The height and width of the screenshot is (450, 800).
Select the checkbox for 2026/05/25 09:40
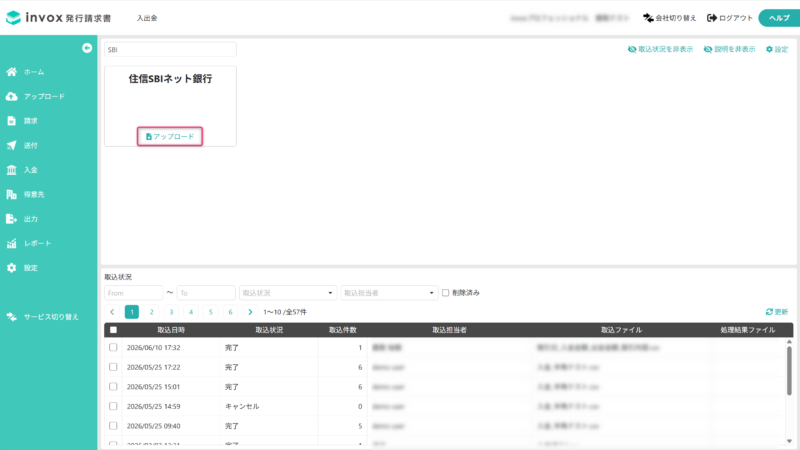coord(113,426)
